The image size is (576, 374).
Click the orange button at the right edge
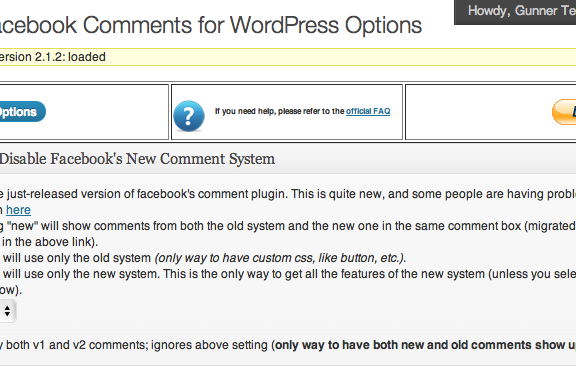tap(564, 112)
